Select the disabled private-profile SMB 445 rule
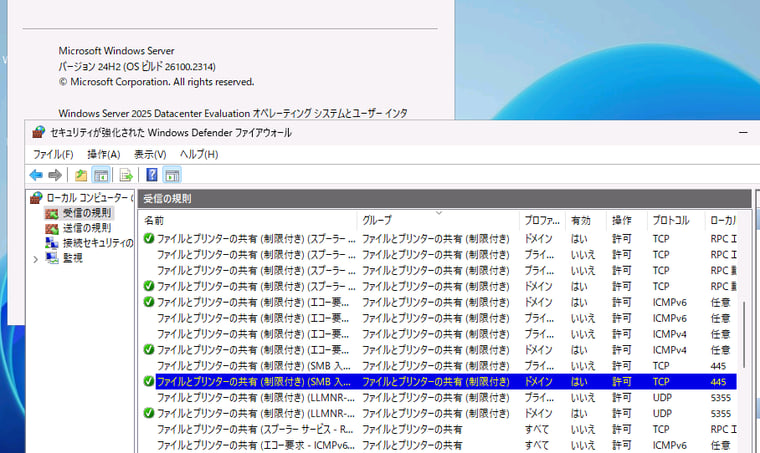 [x=439, y=366]
